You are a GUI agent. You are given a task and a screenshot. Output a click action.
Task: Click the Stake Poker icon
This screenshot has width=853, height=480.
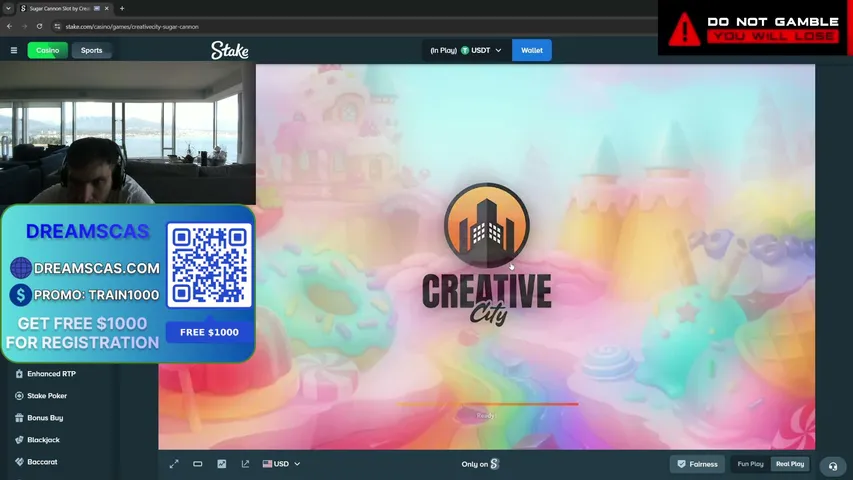pos(19,396)
